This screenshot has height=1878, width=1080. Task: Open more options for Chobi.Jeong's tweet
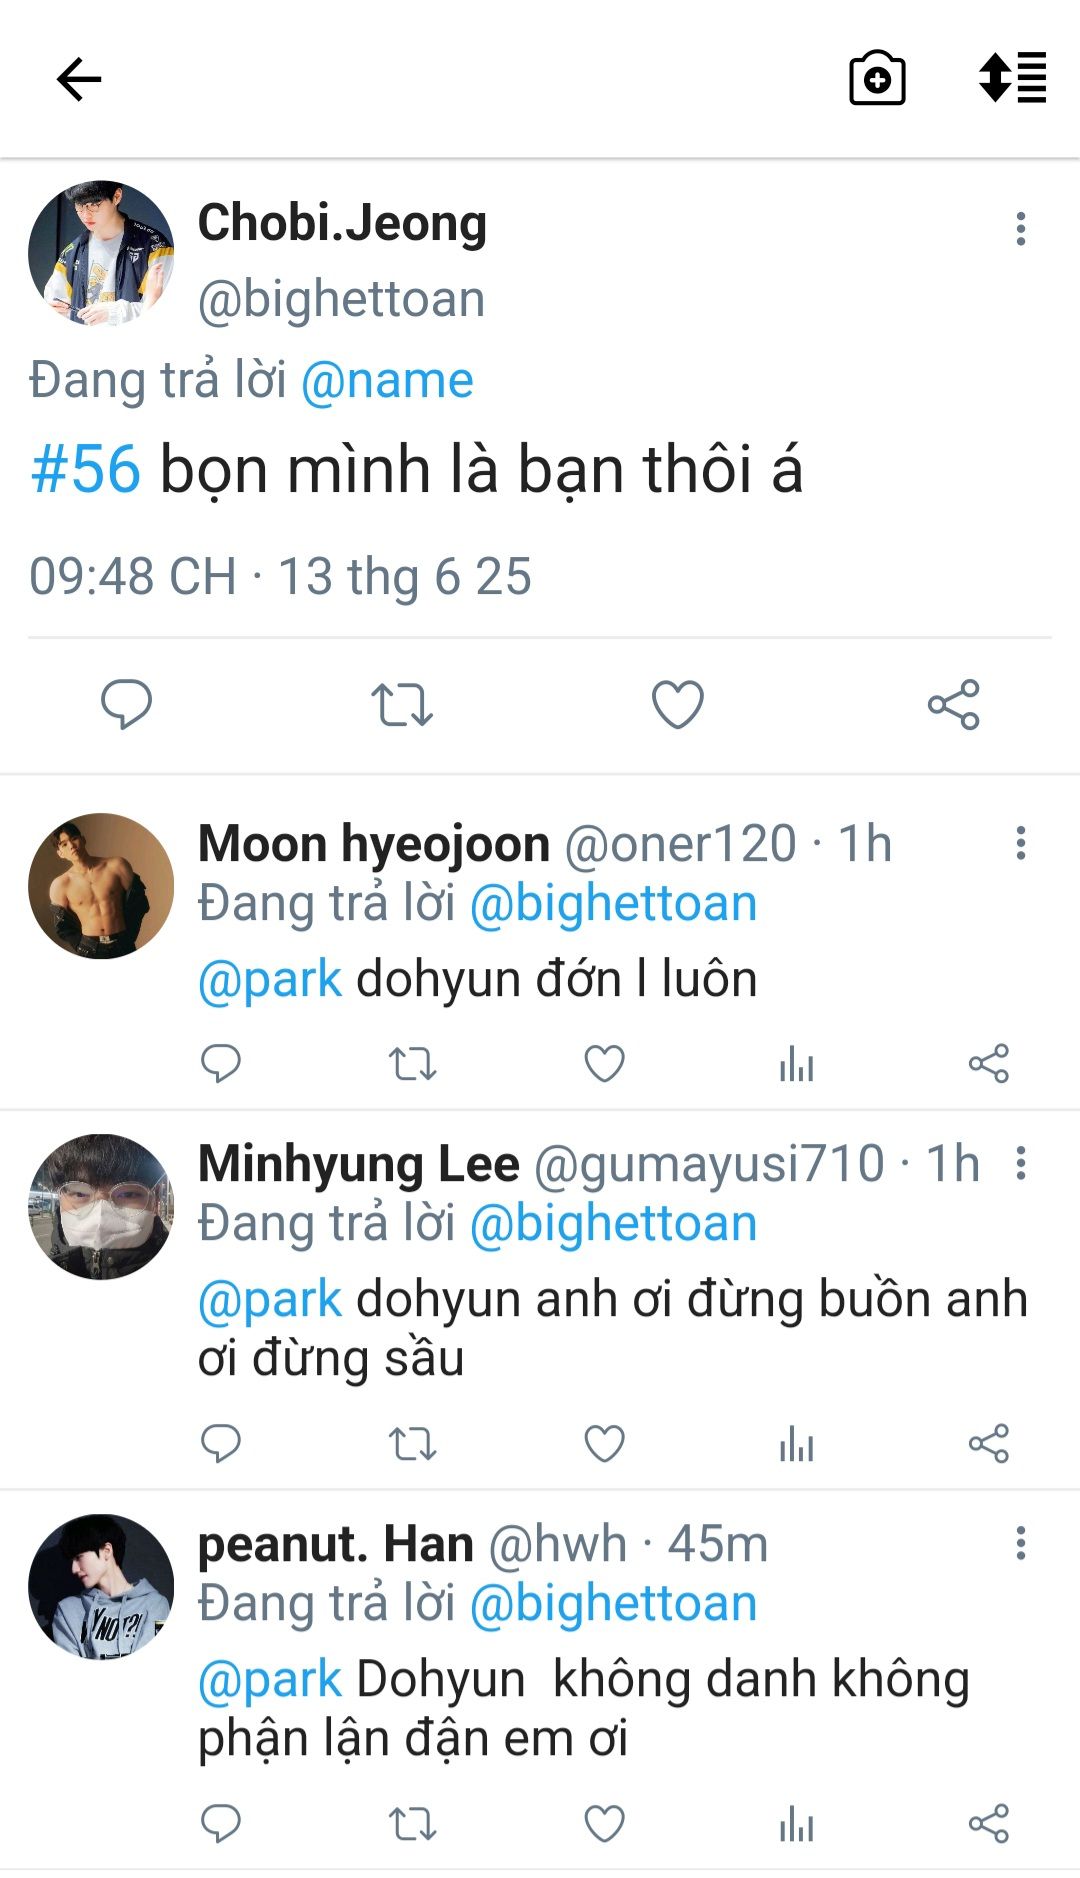(1020, 229)
